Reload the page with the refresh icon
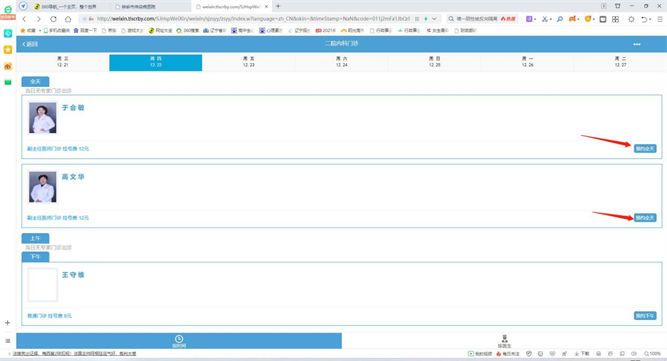667x361 pixels. point(53,19)
